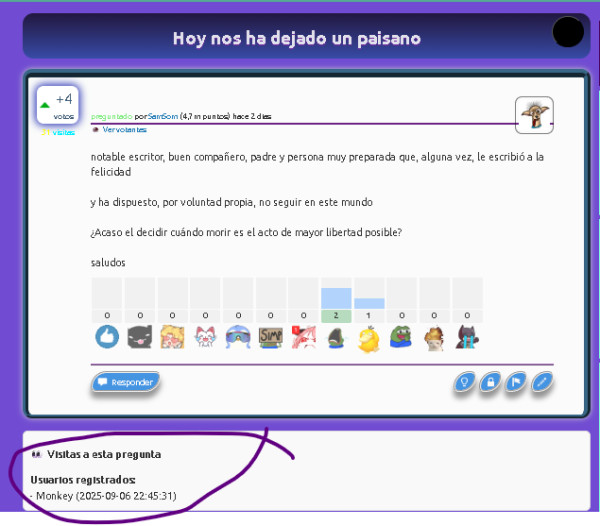React with the brown-haired doge emoji
This screenshot has height=526, width=600.
pyautogui.click(x=434, y=338)
